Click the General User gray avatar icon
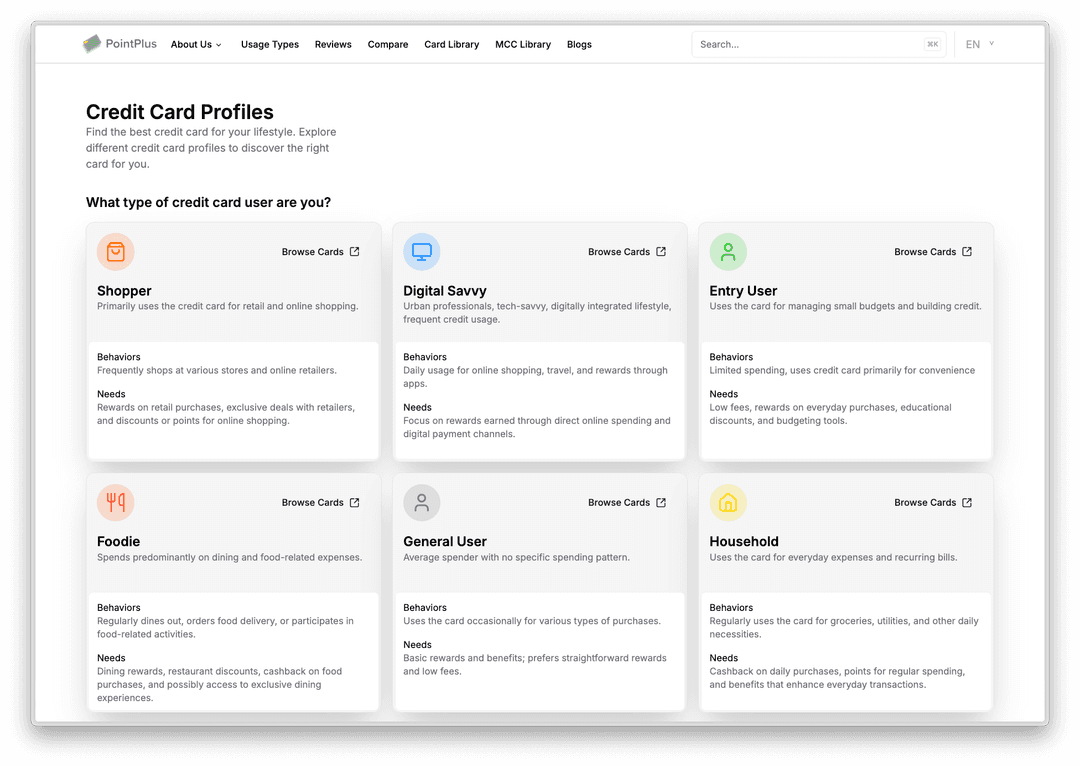The width and height of the screenshot is (1080, 767). click(422, 502)
